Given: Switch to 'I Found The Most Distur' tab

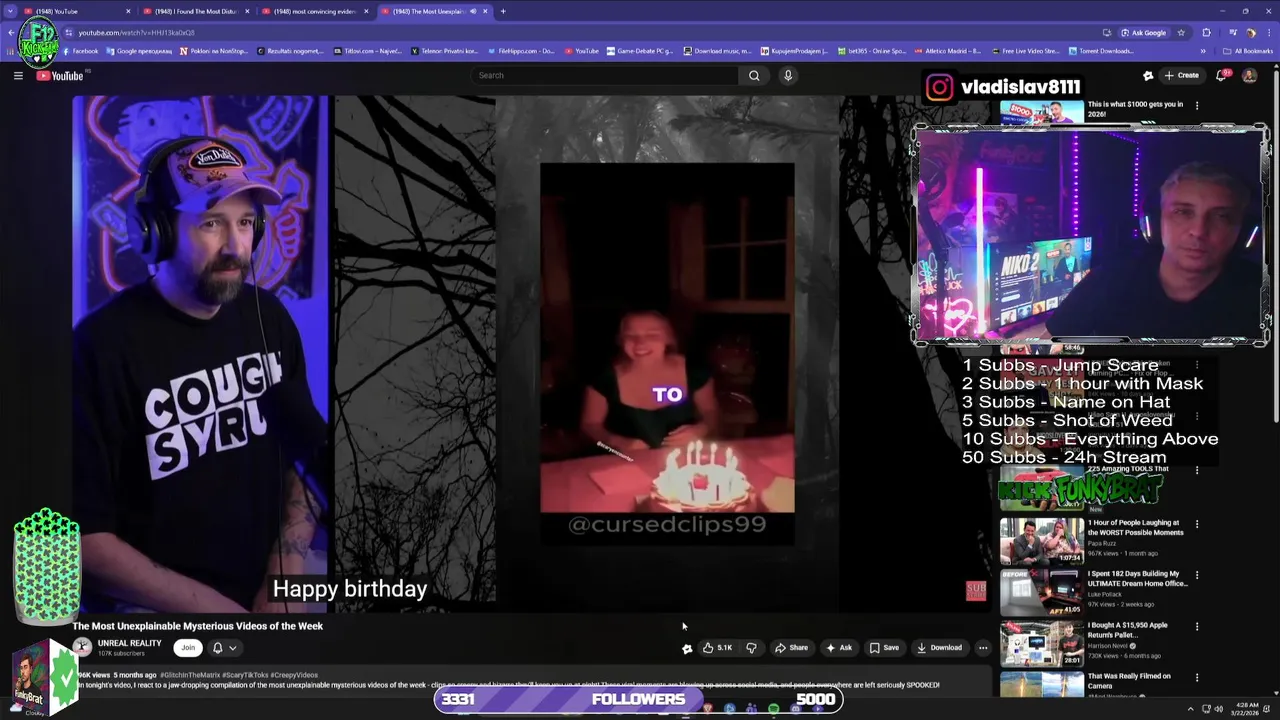Looking at the screenshot, I should [x=196, y=11].
